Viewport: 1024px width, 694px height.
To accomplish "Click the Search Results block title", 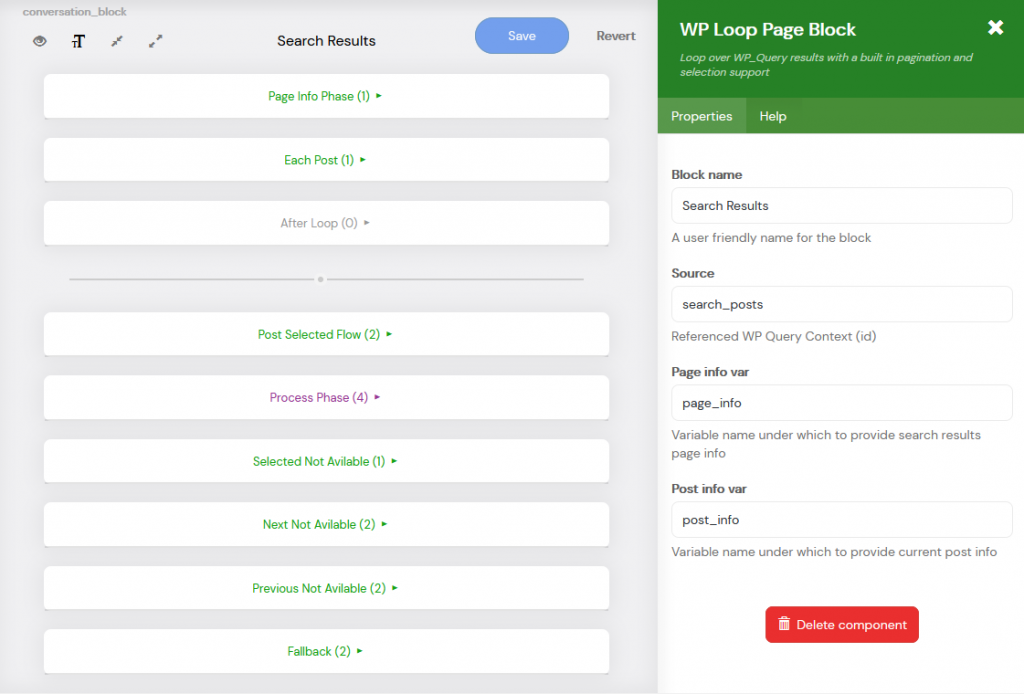I will coord(327,40).
